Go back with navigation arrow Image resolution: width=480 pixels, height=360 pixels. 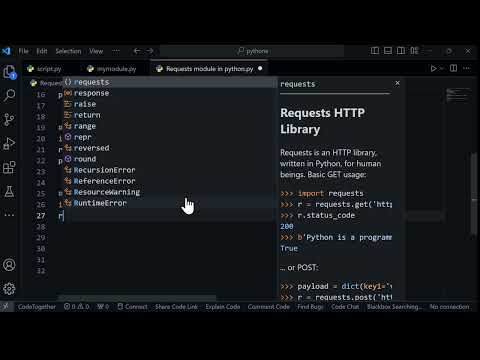[137, 51]
